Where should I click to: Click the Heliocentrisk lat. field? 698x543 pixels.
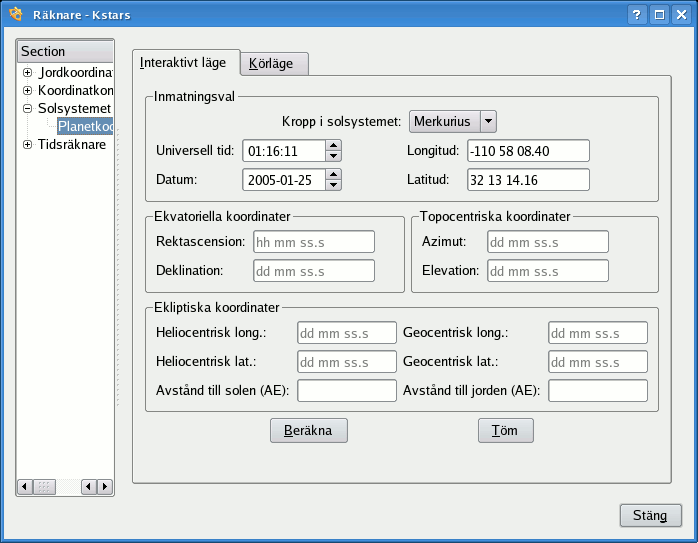click(347, 361)
